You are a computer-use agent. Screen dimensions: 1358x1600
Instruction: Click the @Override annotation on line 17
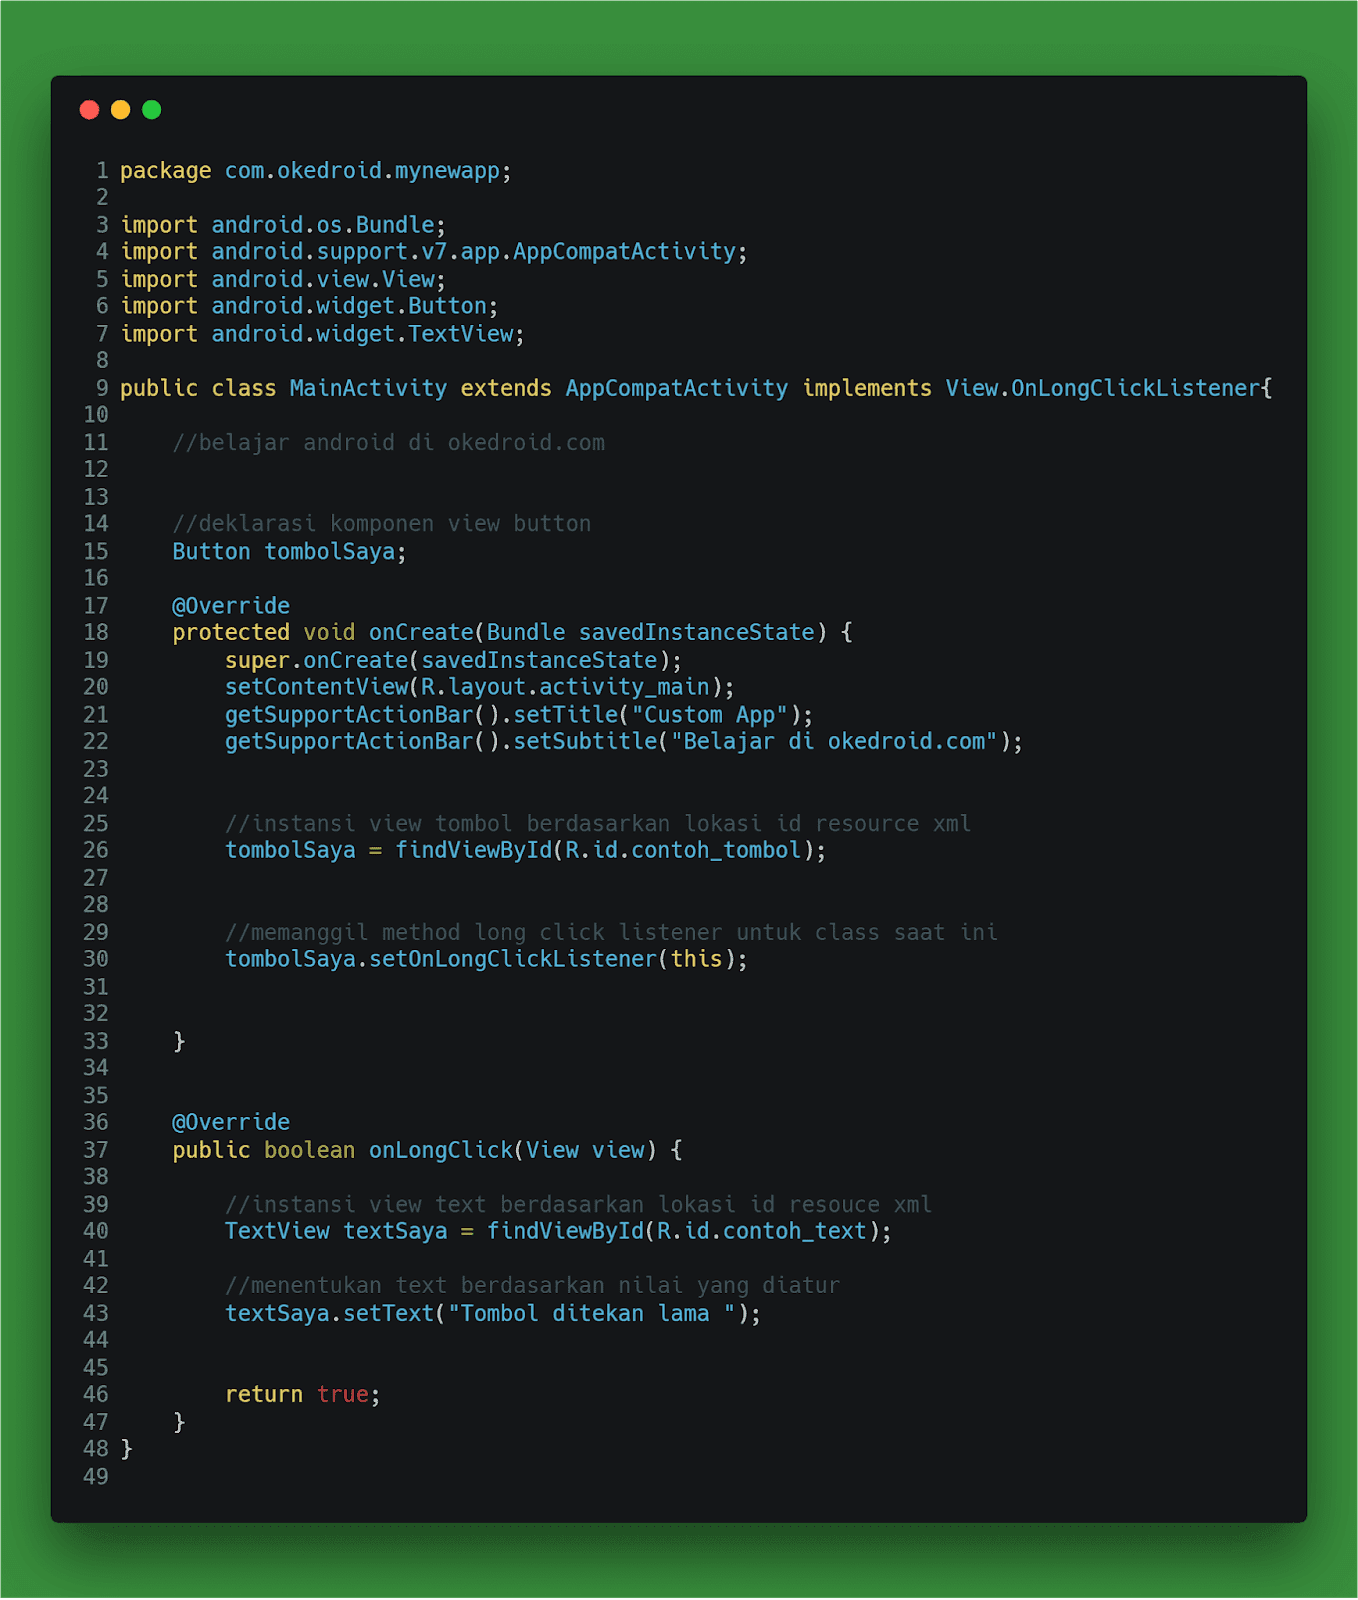[231, 606]
